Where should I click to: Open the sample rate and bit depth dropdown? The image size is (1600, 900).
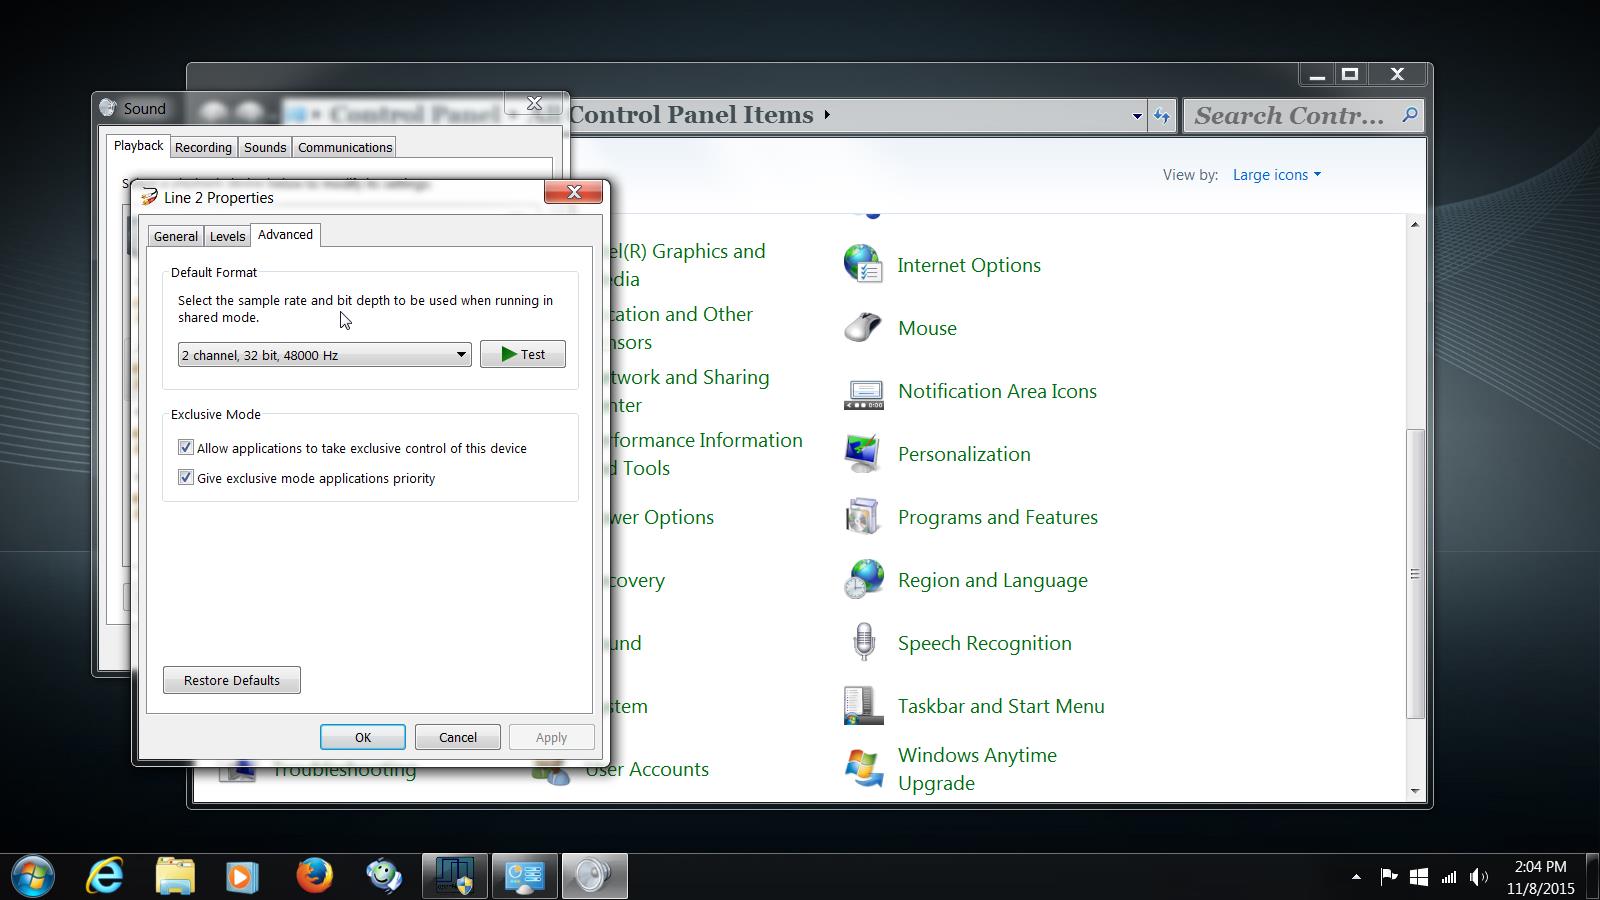coord(325,355)
